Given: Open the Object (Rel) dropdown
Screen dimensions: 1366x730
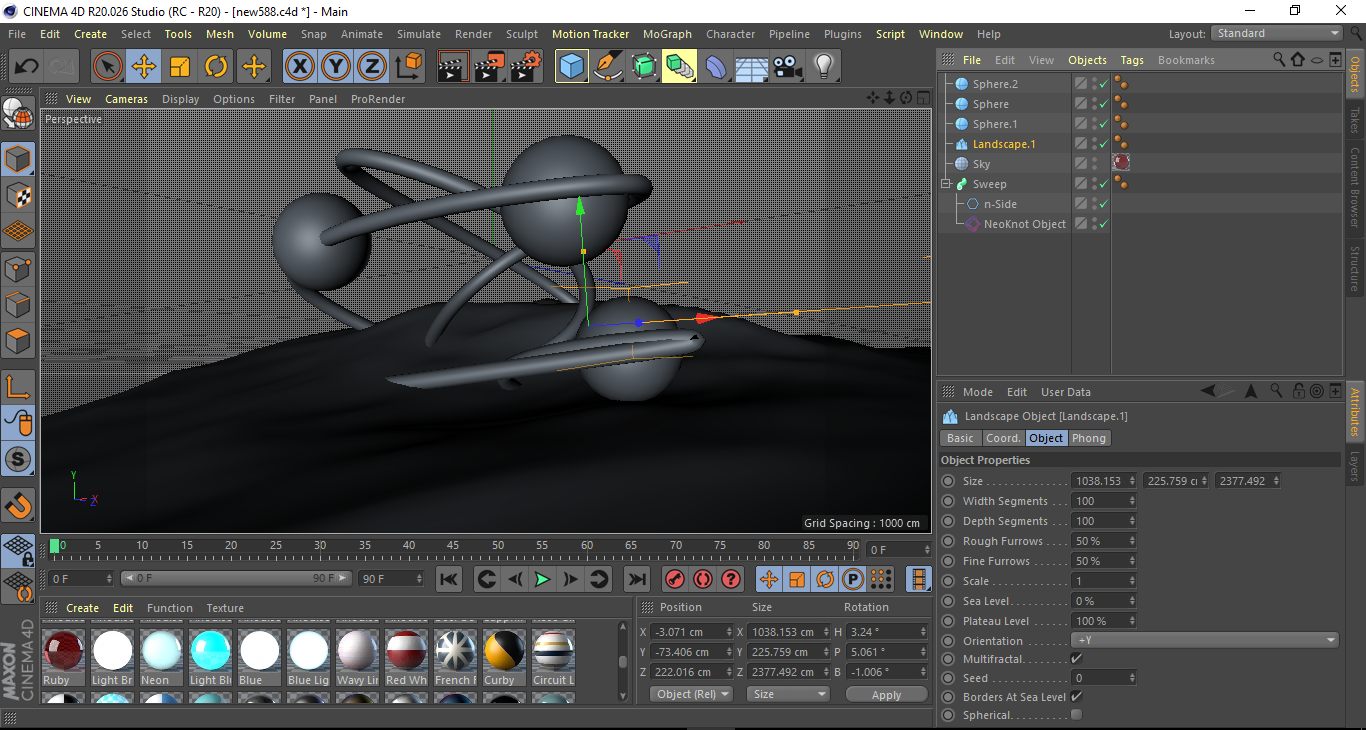Looking at the screenshot, I should [x=691, y=694].
